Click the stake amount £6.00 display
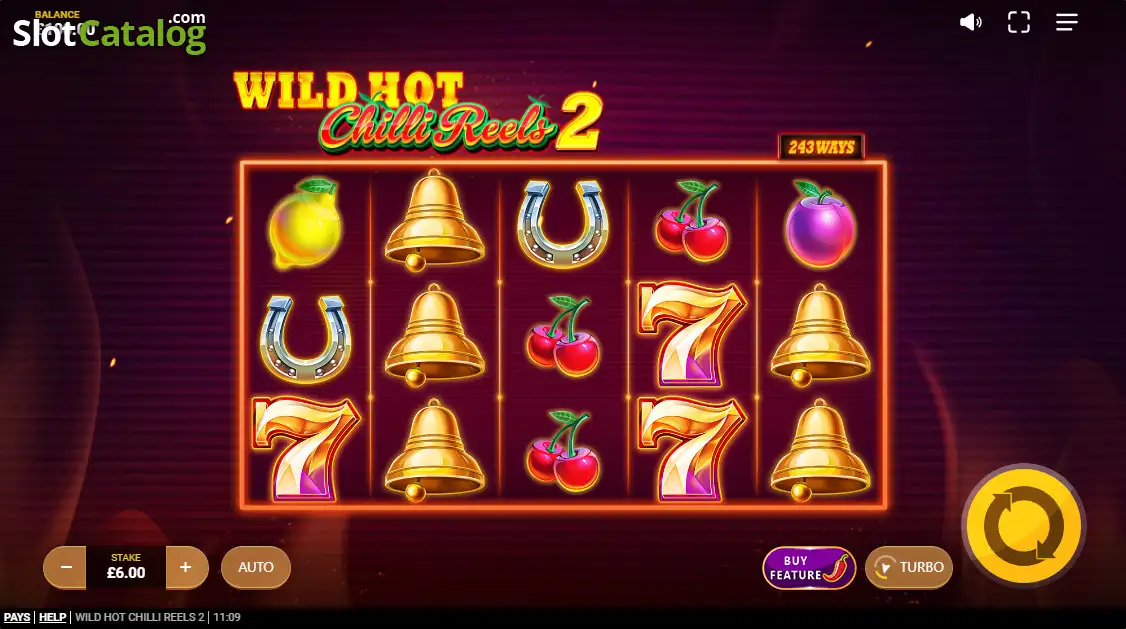This screenshot has height=629, width=1126. (x=126, y=567)
